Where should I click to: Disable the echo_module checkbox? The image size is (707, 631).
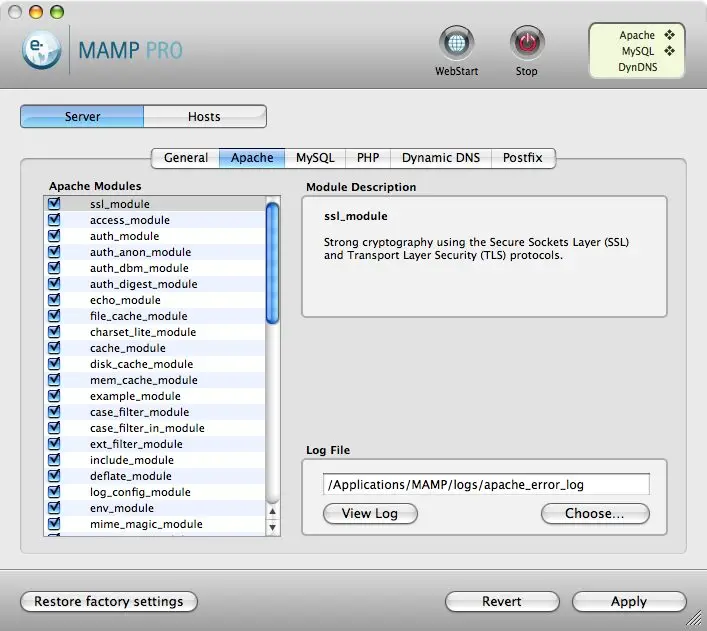(54, 299)
